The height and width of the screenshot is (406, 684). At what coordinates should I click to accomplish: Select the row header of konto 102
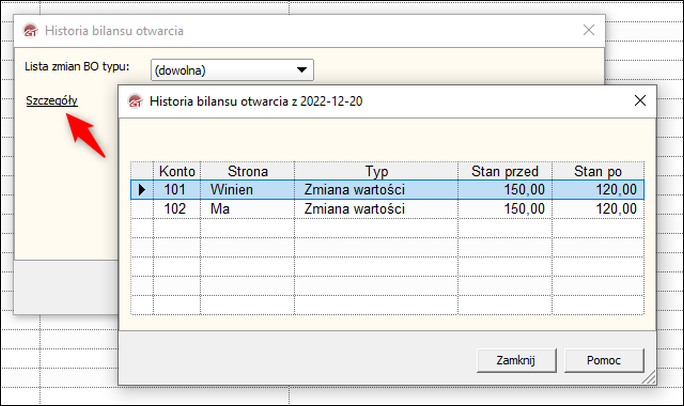point(142,209)
